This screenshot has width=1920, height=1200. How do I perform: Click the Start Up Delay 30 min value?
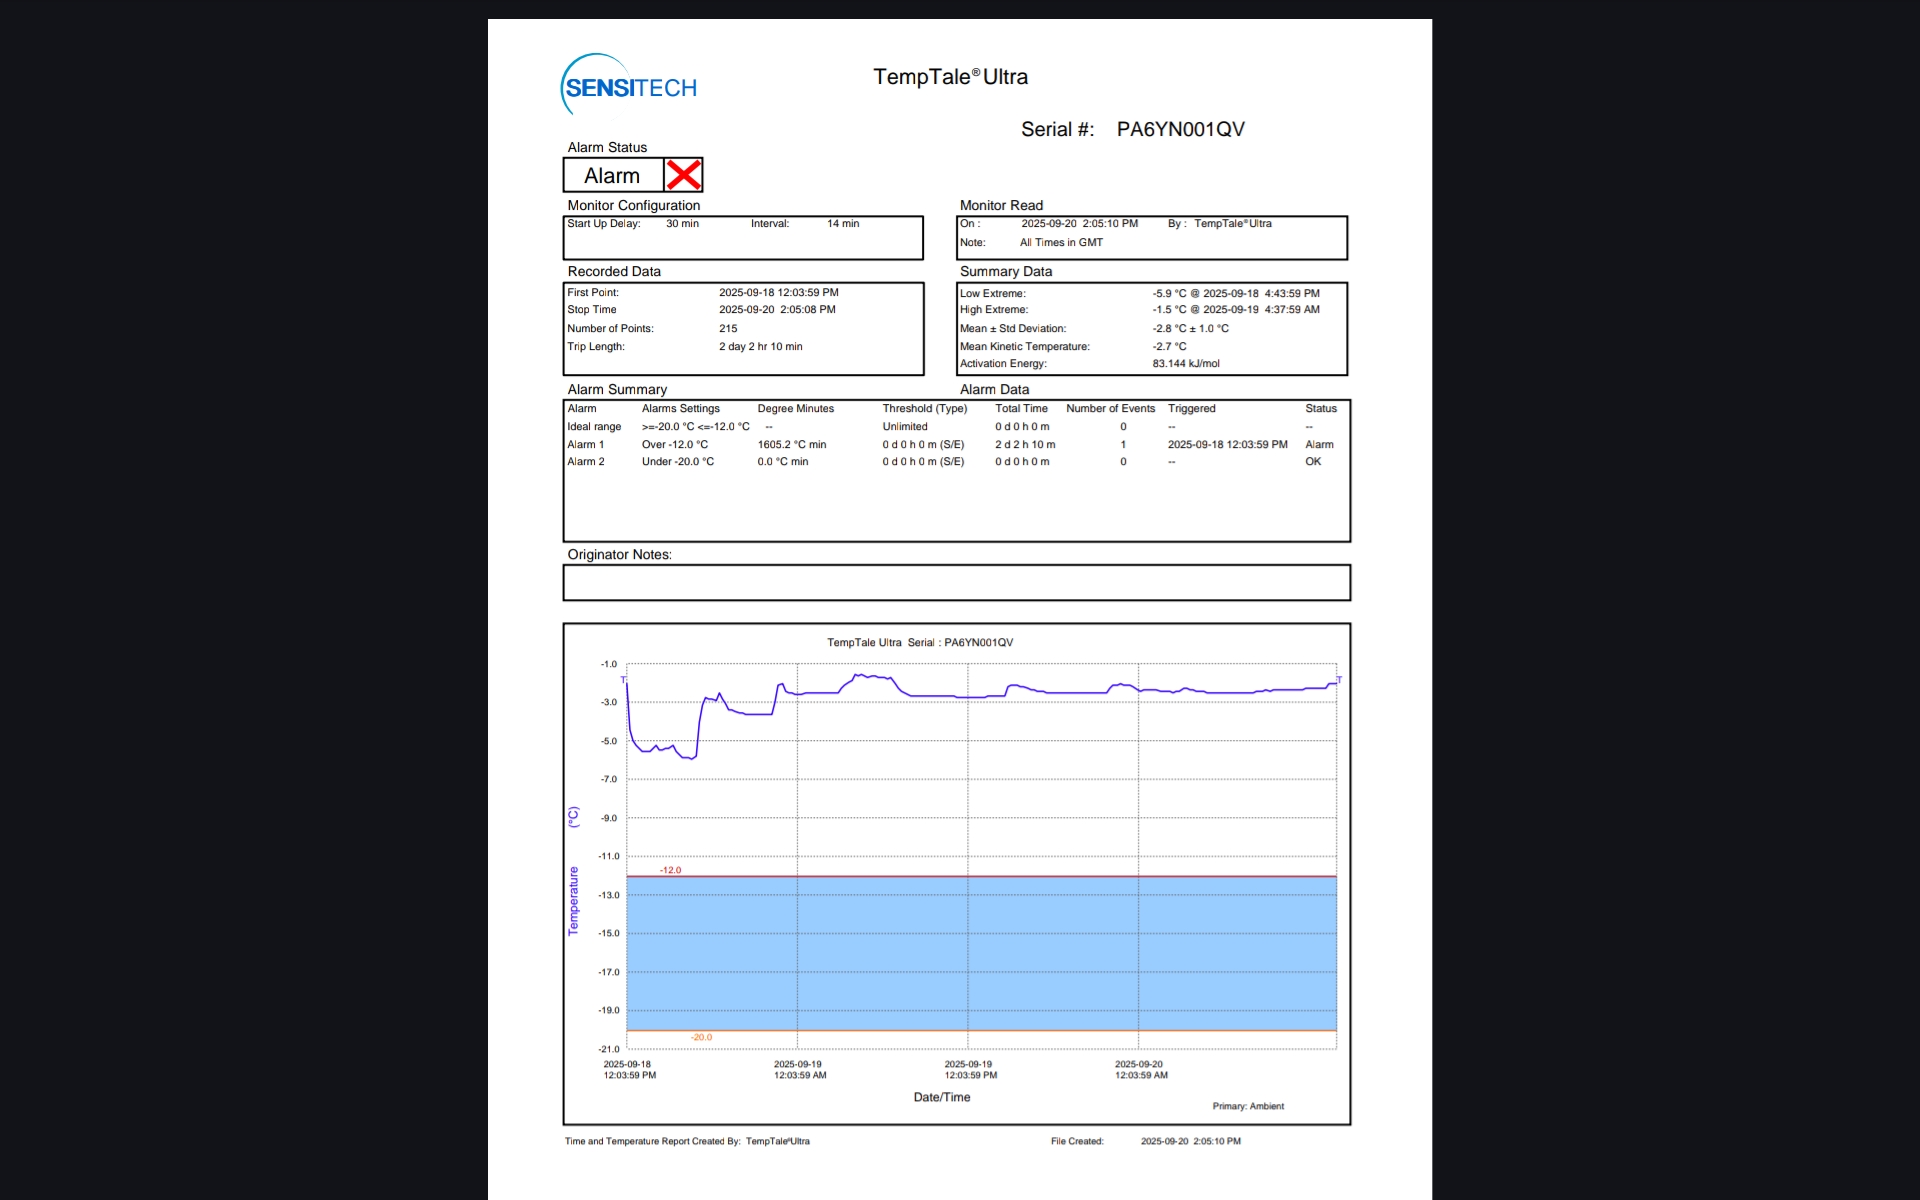682,224
